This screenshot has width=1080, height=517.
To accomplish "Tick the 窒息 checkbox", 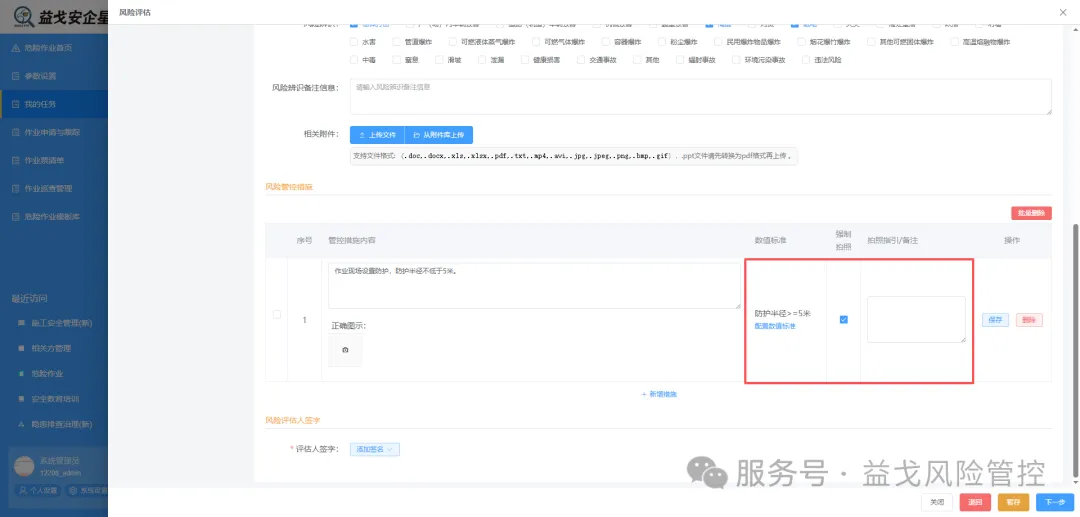I will point(397,60).
